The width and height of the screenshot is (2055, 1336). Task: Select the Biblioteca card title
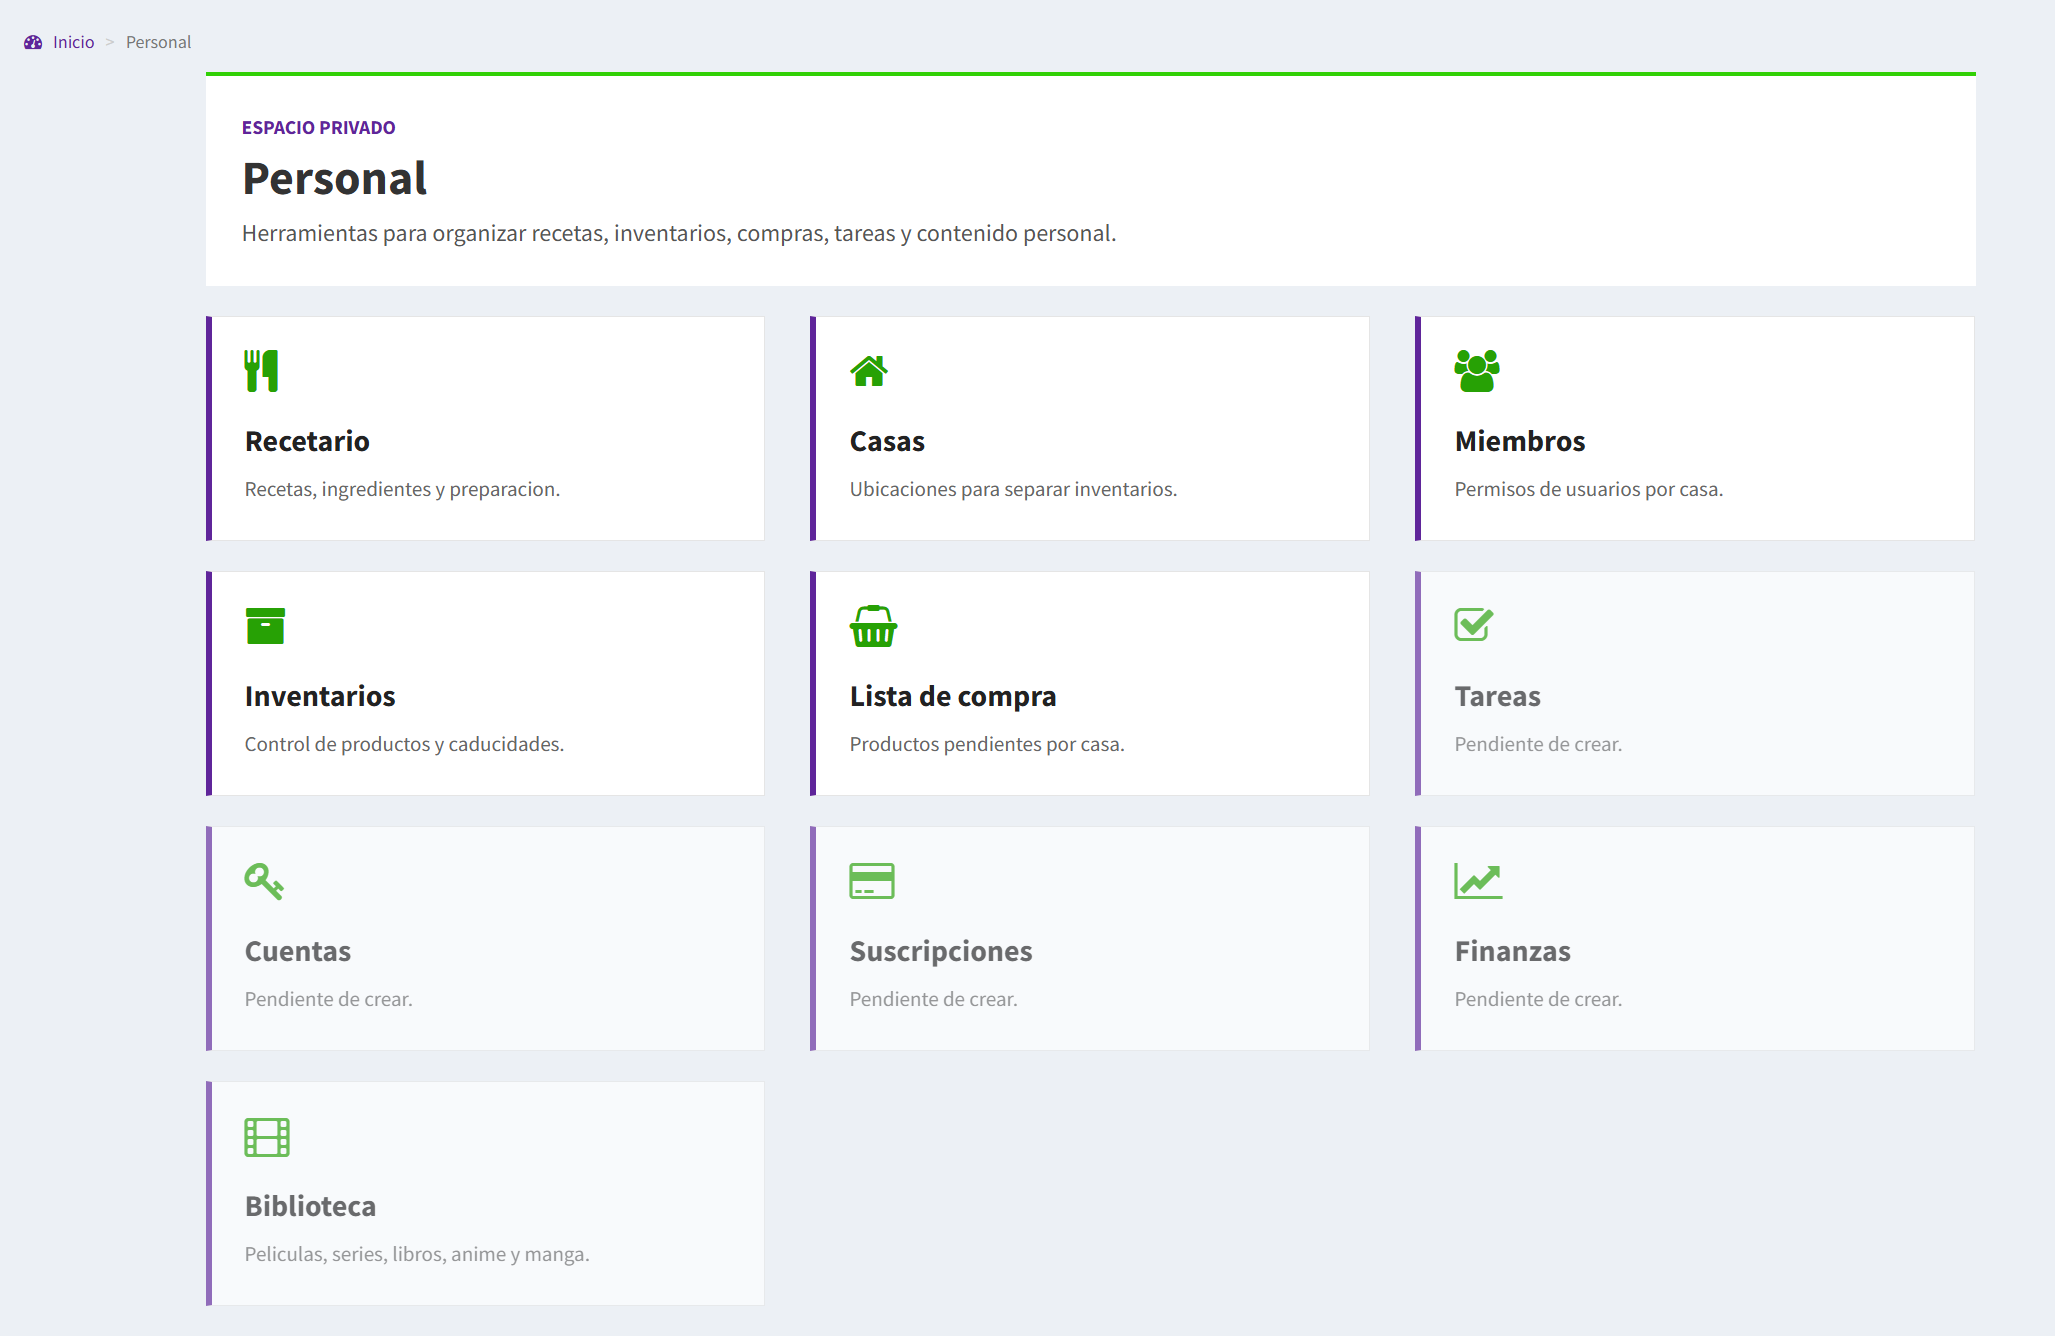click(310, 1206)
